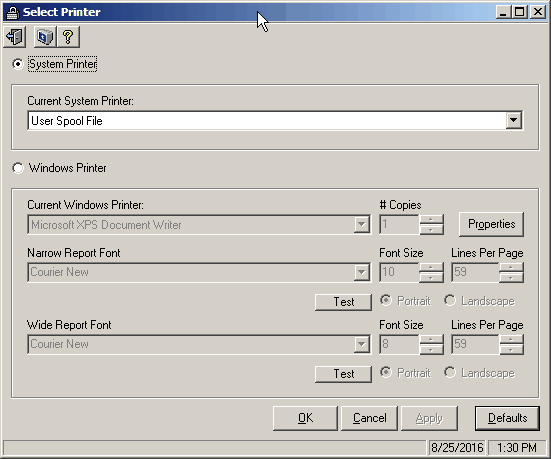Decrease Narrow Report Lines Per Page
Screen dimensions: 551x459
pyautogui.click(x=511, y=277)
